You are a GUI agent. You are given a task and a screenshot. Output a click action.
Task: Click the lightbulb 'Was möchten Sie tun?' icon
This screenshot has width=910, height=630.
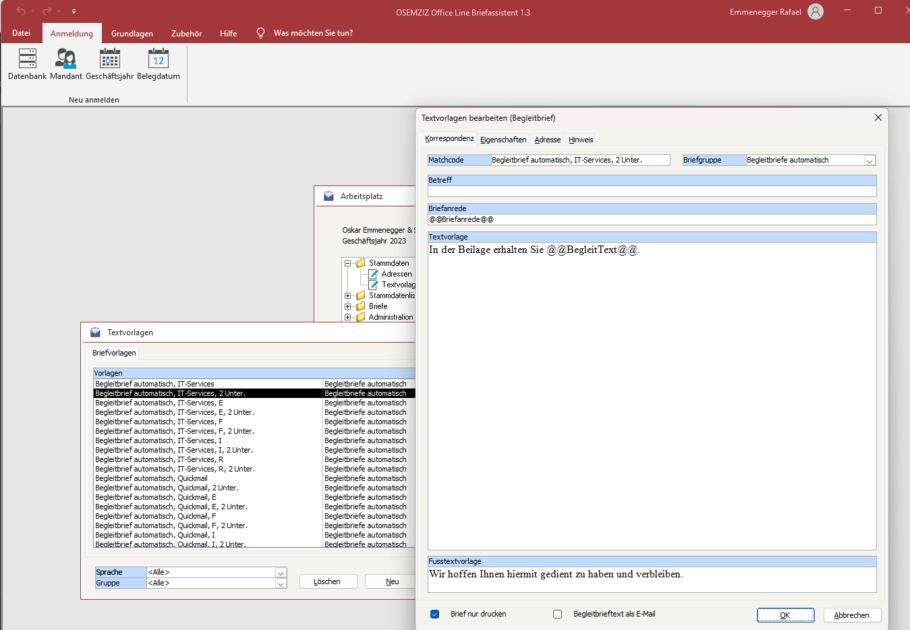[260, 32]
